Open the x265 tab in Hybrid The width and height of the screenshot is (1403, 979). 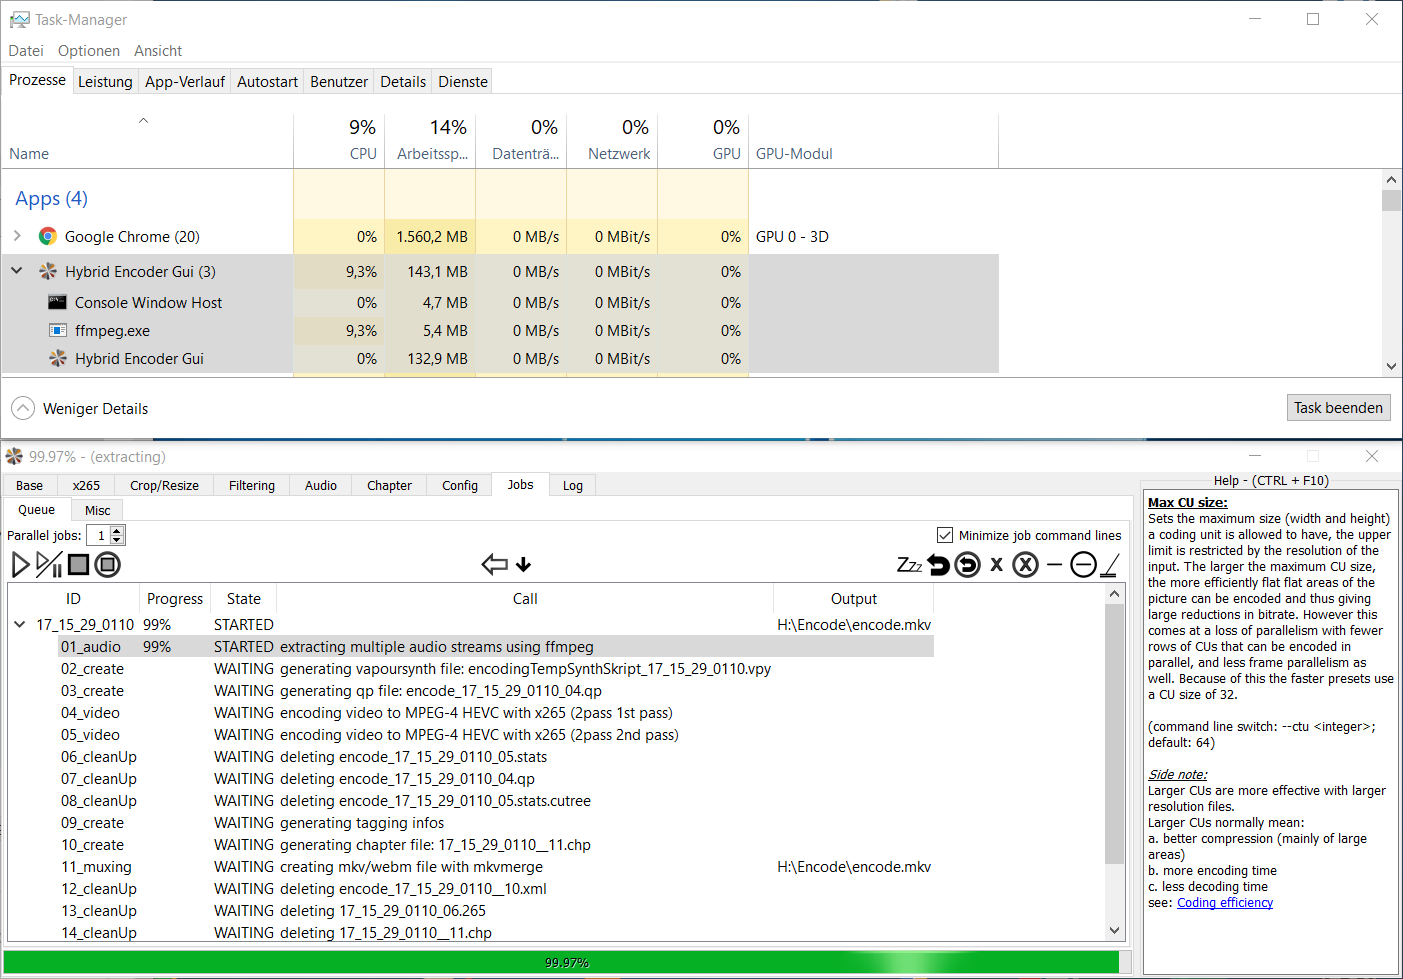pos(86,486)
